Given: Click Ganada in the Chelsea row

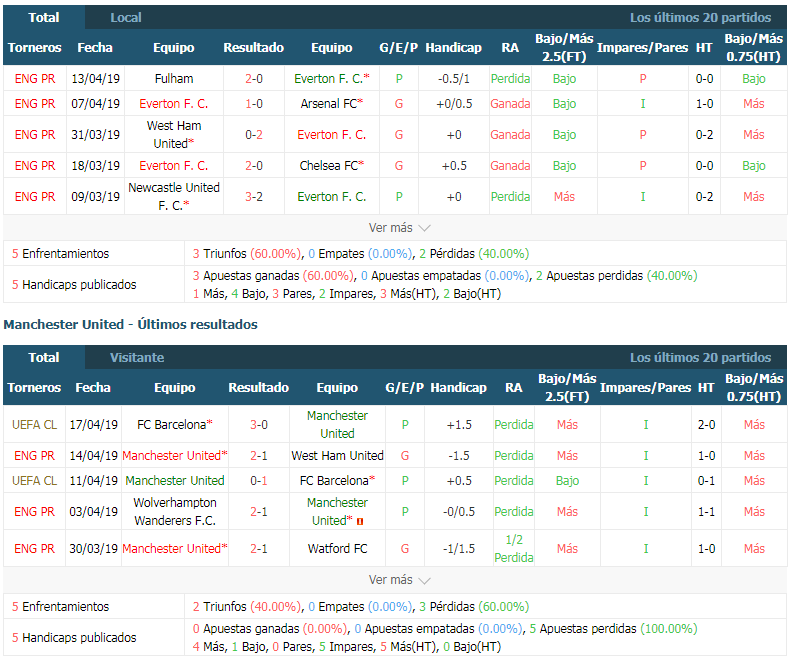Looking at the screenshot, I should click(510, 165).
